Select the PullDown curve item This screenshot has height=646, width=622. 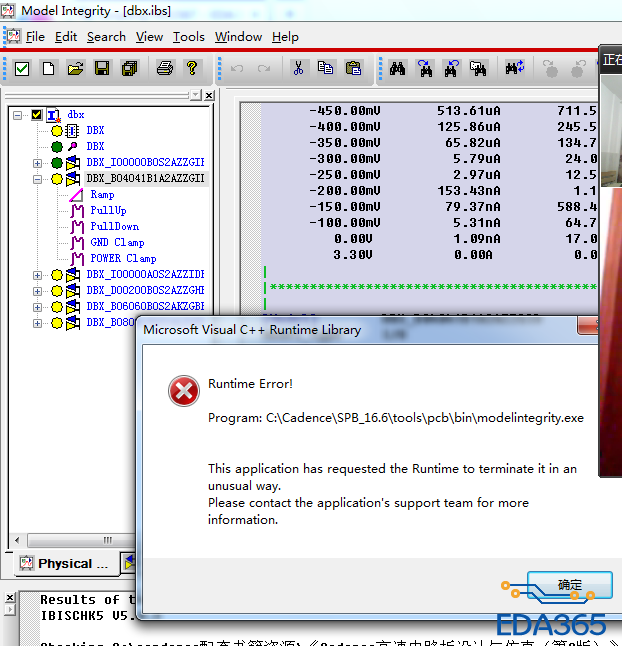115,227
